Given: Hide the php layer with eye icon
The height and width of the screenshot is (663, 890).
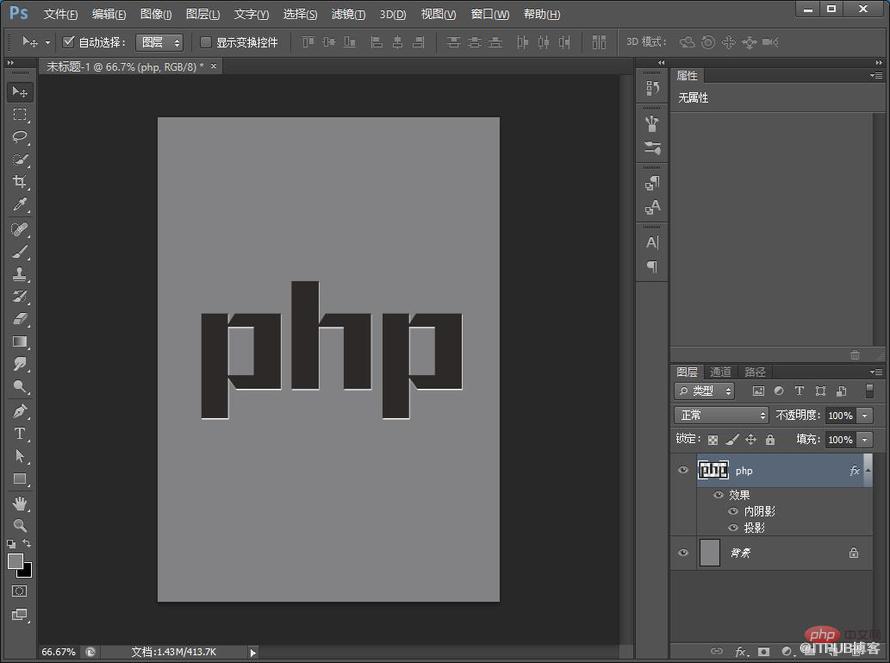Looking at the screenshot, I should click(x=683, y=470).
